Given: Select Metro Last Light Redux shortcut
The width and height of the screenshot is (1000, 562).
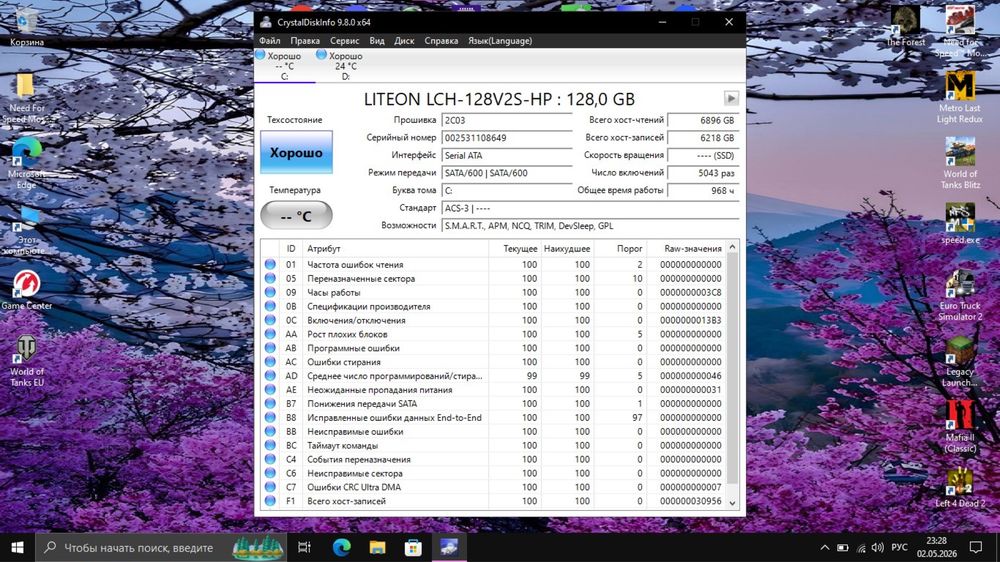Looking at the screenshot, I should 960,98.
